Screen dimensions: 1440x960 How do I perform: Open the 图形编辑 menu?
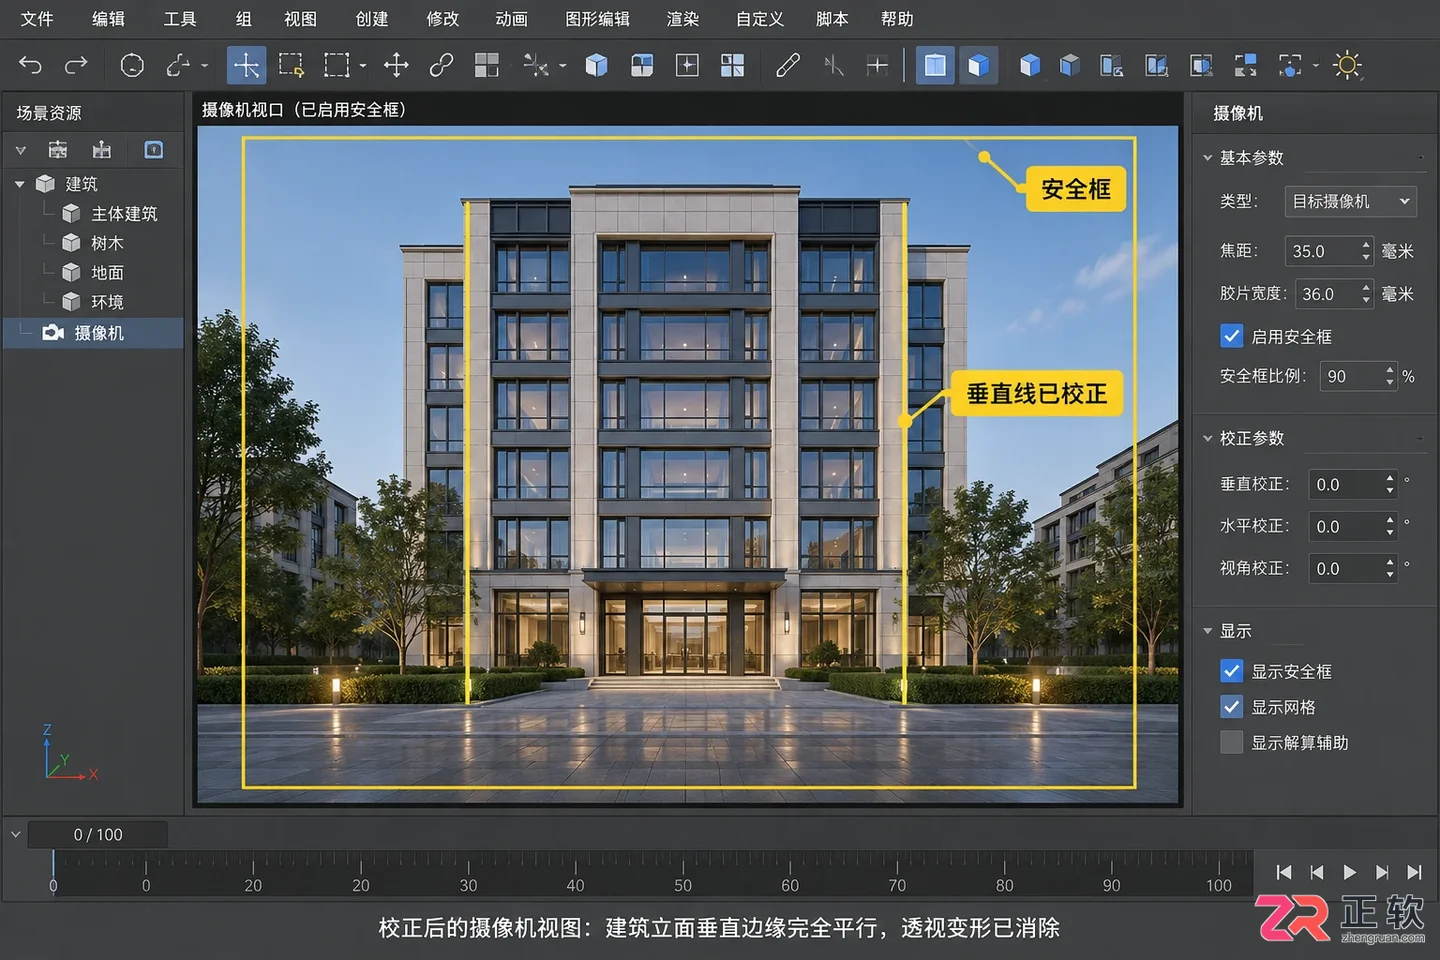(x=597, y=19)
